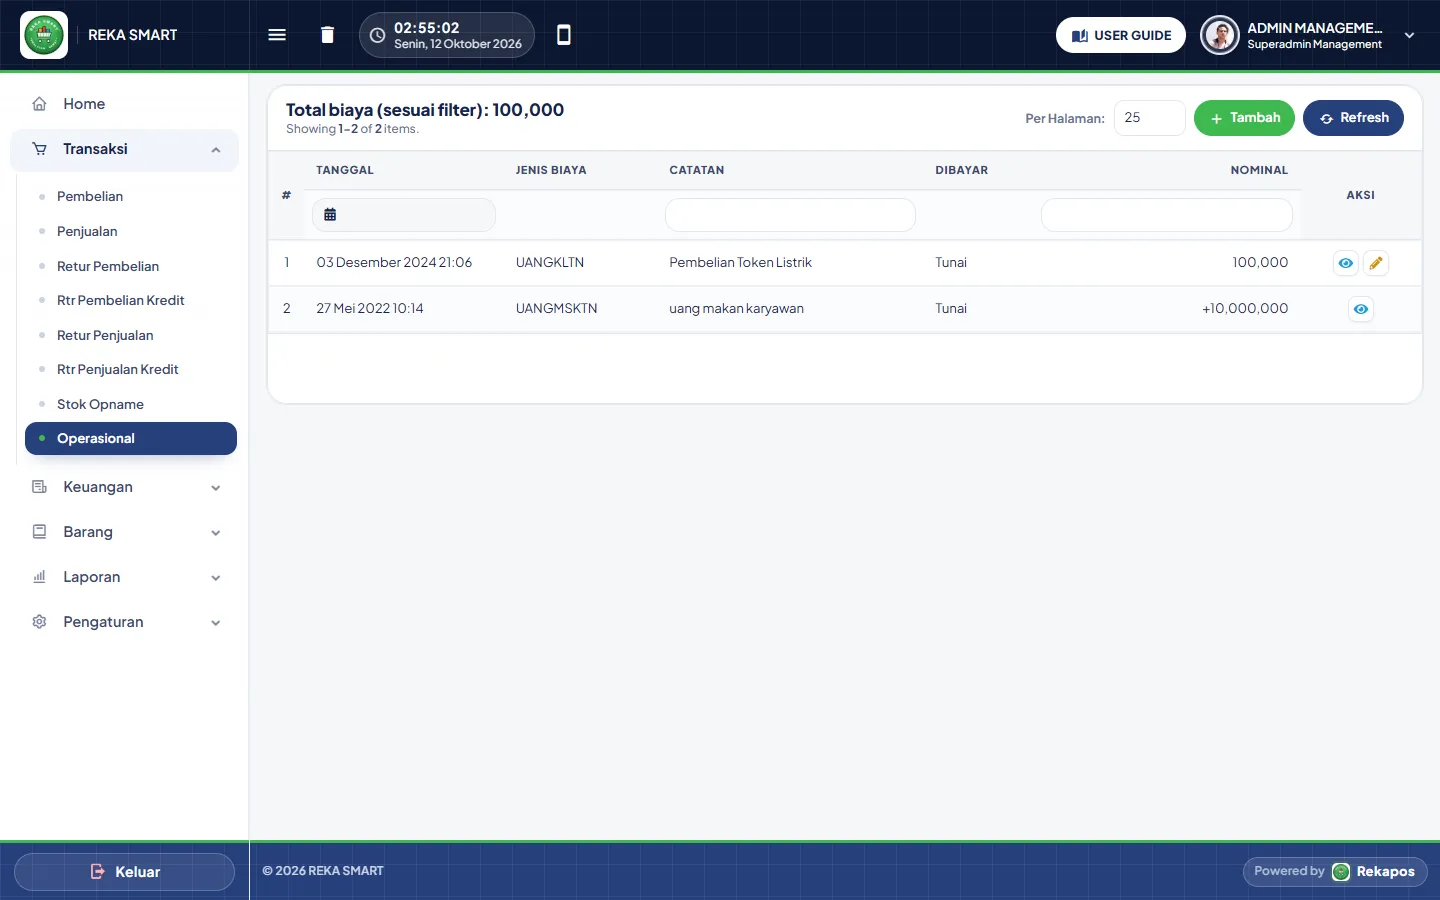Open the date filter calendar icon
Image resolution: width=1440 pixels, height=900 pixels.
[x=330, y=214]
